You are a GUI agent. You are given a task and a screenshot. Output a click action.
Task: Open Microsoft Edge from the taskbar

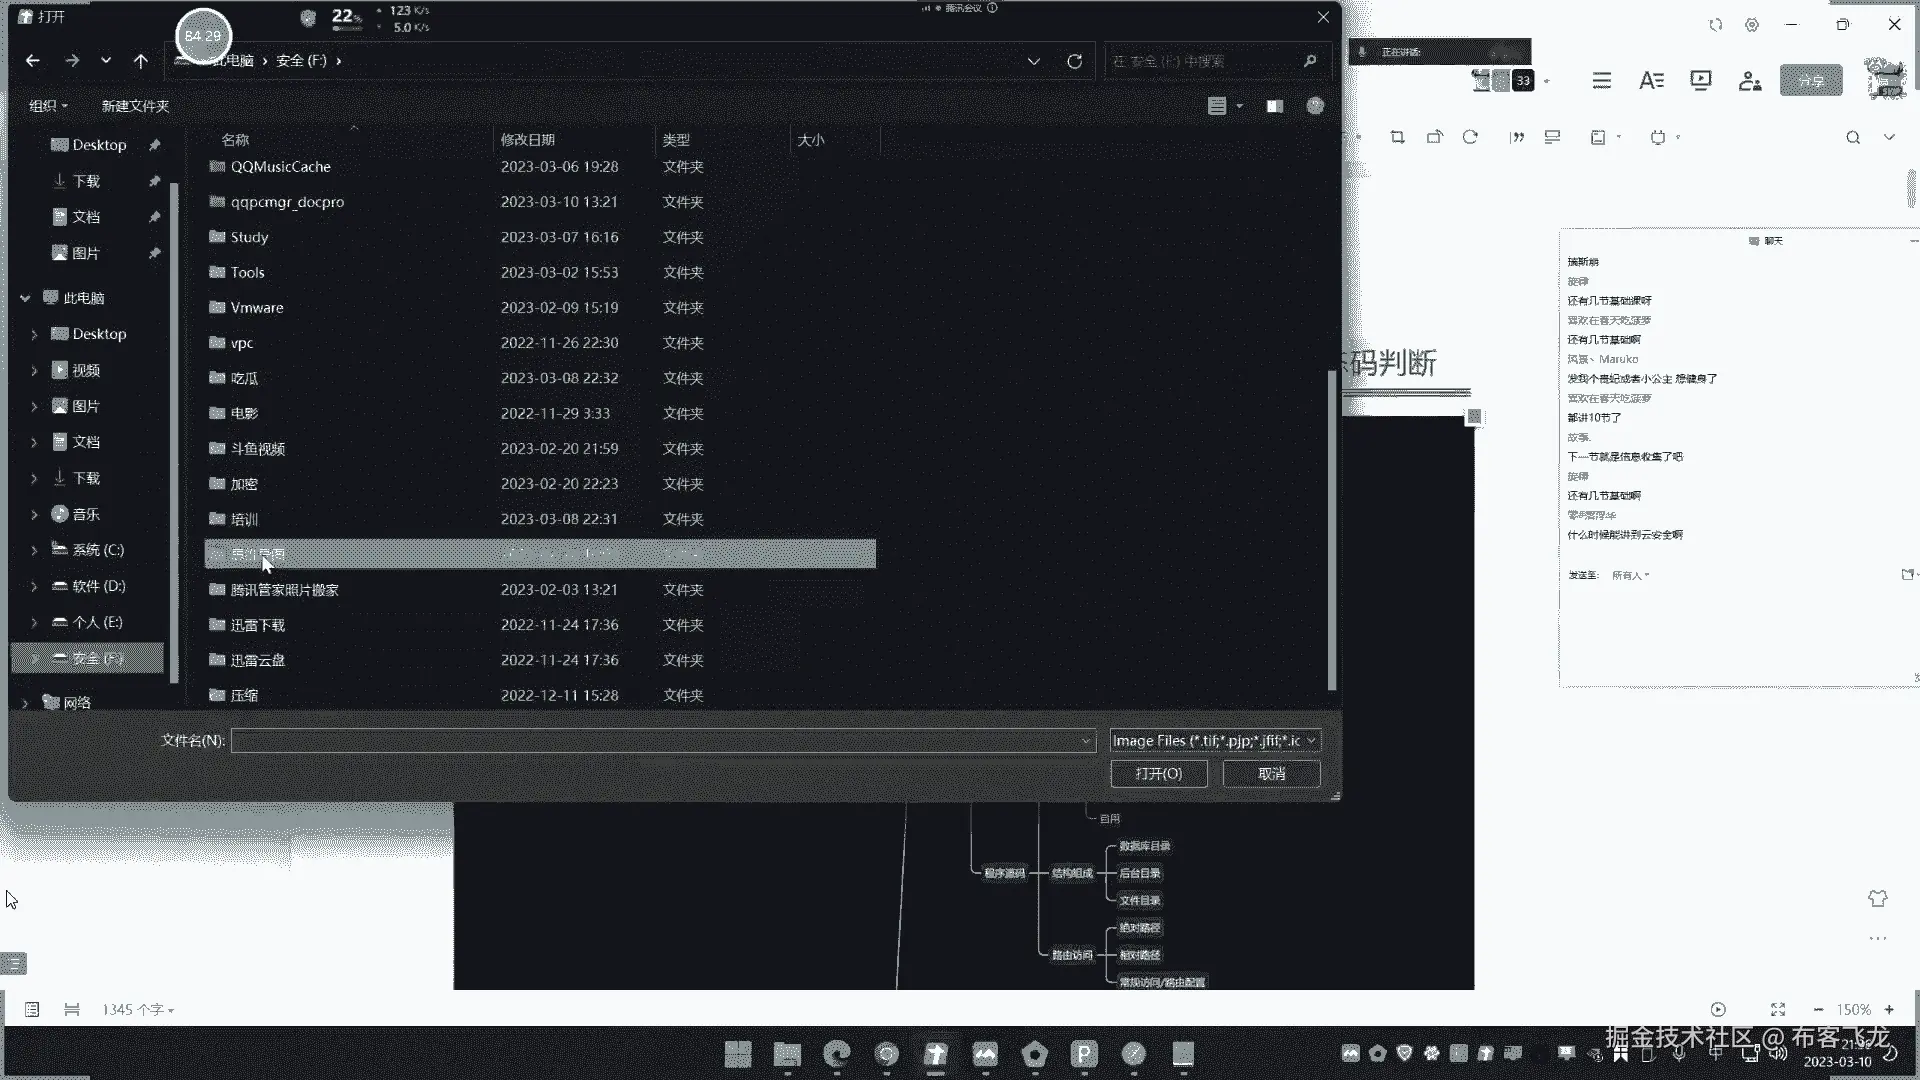[x=837, y=1054]
